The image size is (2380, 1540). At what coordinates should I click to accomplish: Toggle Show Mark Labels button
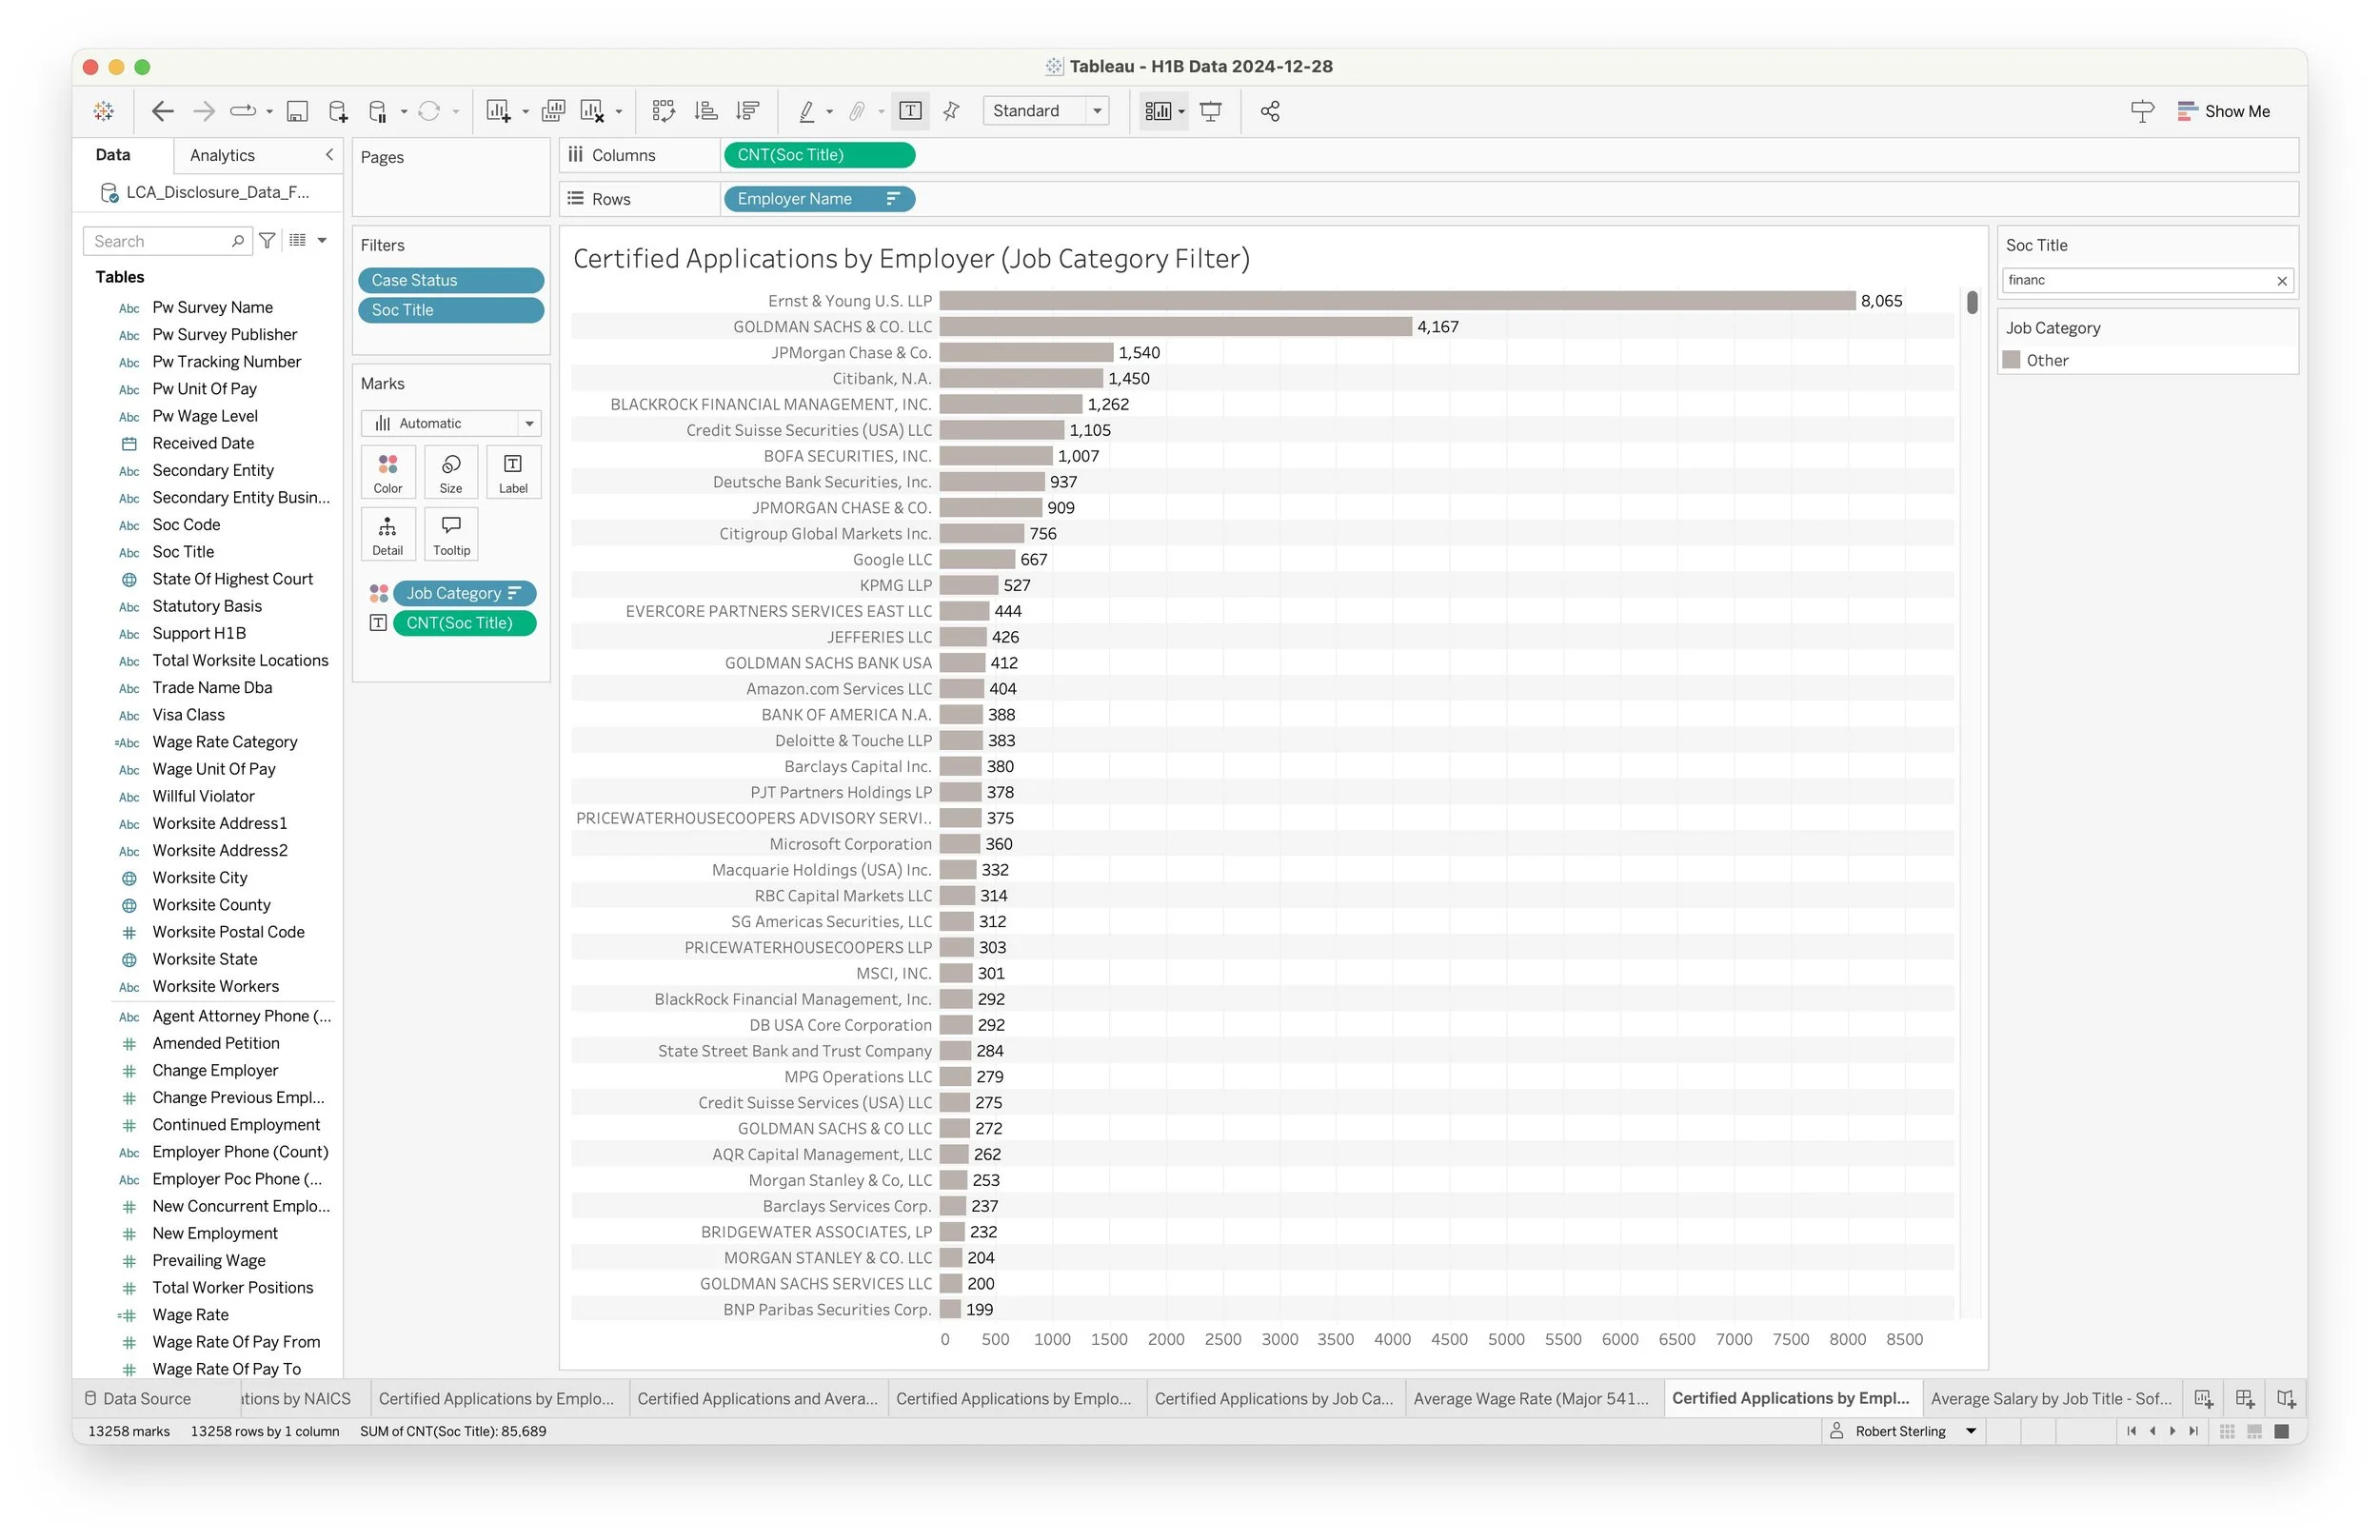coord(910,111)
